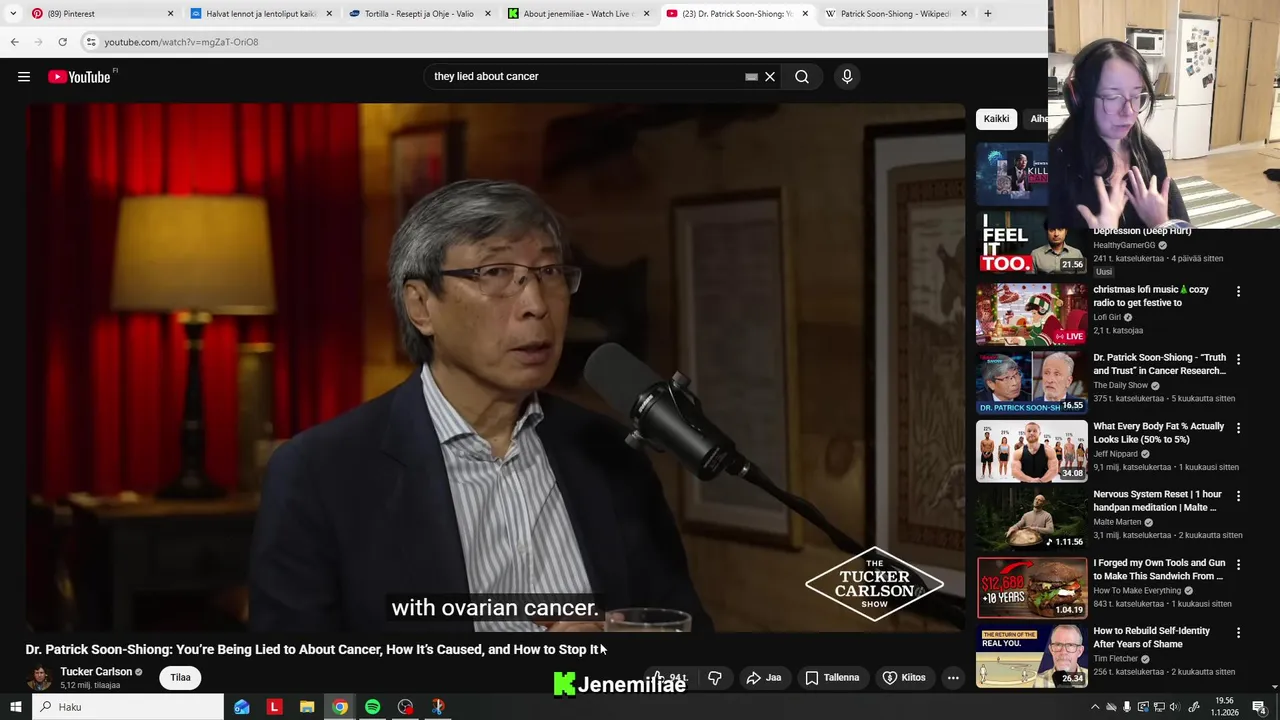Open I Feel It Too video thumbnail
Image resolution: width=1280 pixels, height=720 pixels.
coord(1031,243)
